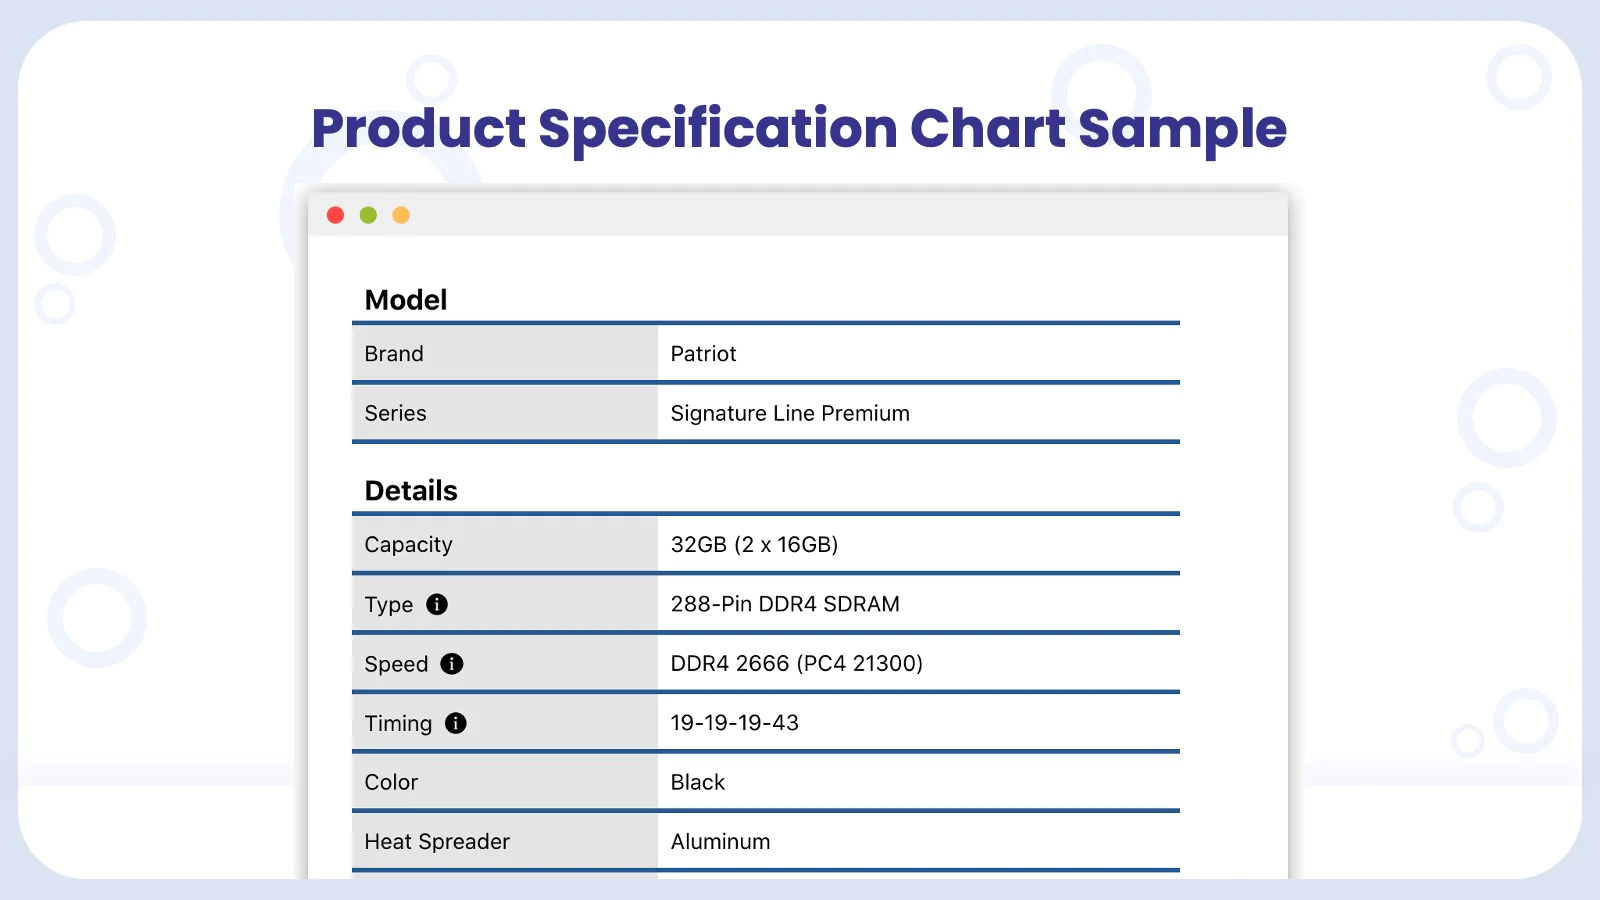The width and height of the screenshot is (1600, 900).
Task: Click the info icon beside Speed
Action: pyautogui.click(x=452, y=664)
